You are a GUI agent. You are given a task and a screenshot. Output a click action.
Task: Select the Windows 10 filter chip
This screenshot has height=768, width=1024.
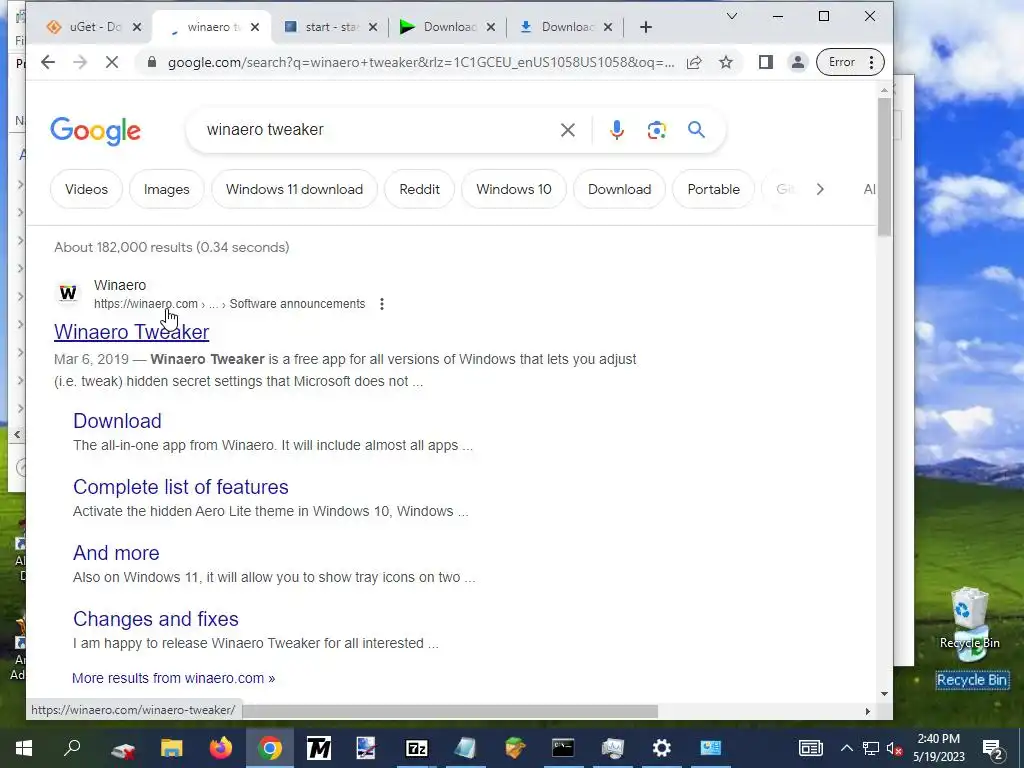tap(514, 189)
